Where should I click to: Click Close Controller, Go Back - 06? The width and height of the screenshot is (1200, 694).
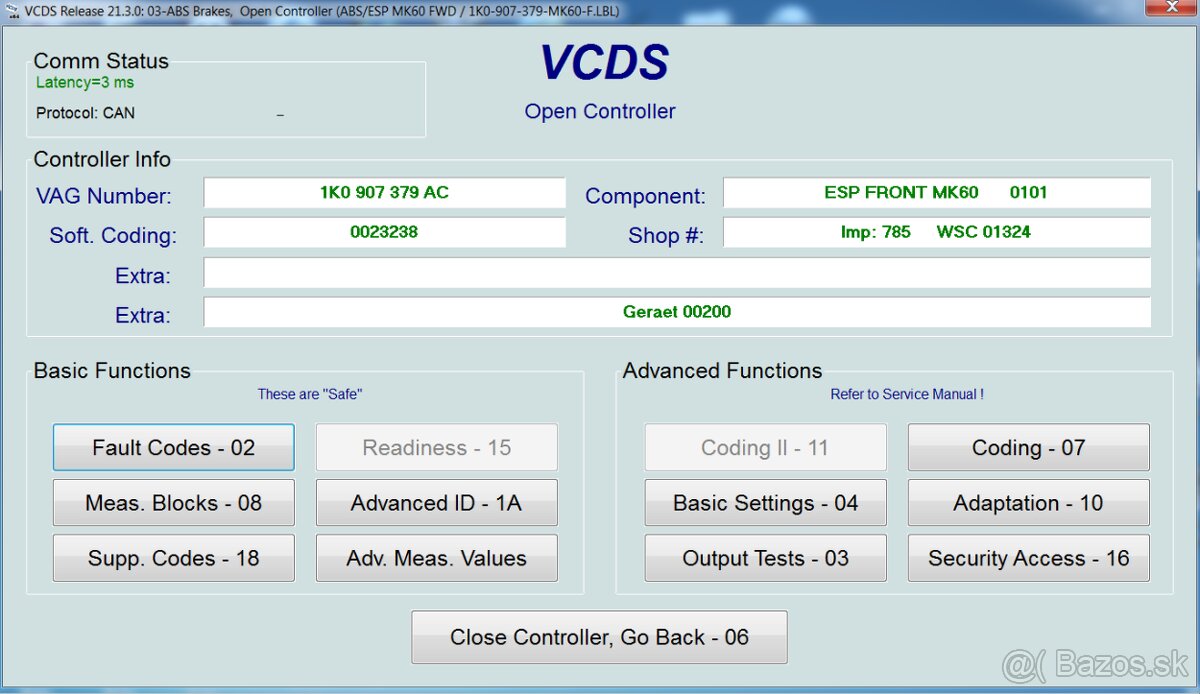pyautogui.click(x=599, y=637)
